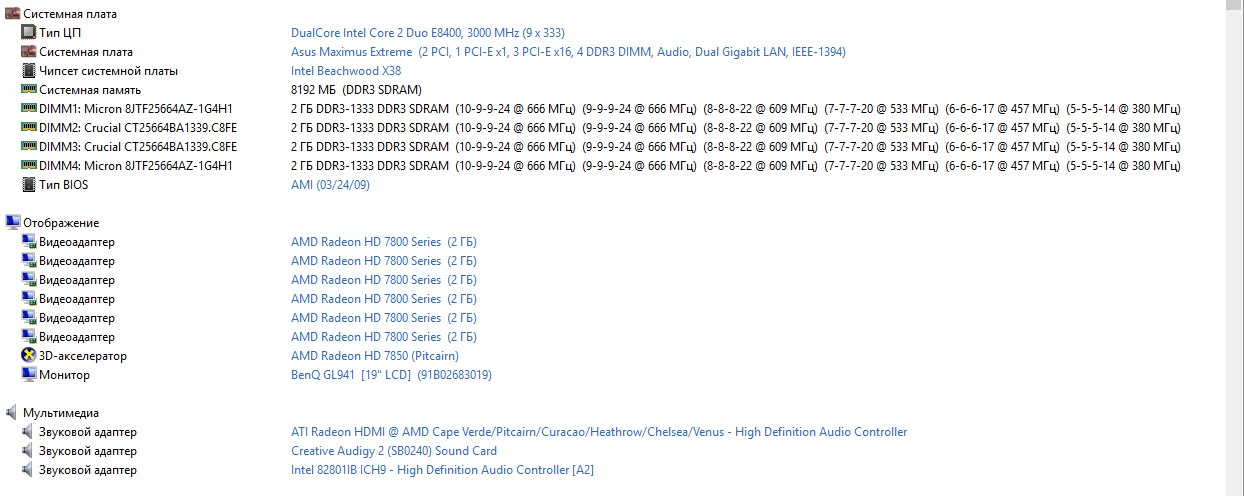Select the DIMM3: Crucial CT25664BA1339.C8FE label
The image size is (1244, 496).
point(138,147)
